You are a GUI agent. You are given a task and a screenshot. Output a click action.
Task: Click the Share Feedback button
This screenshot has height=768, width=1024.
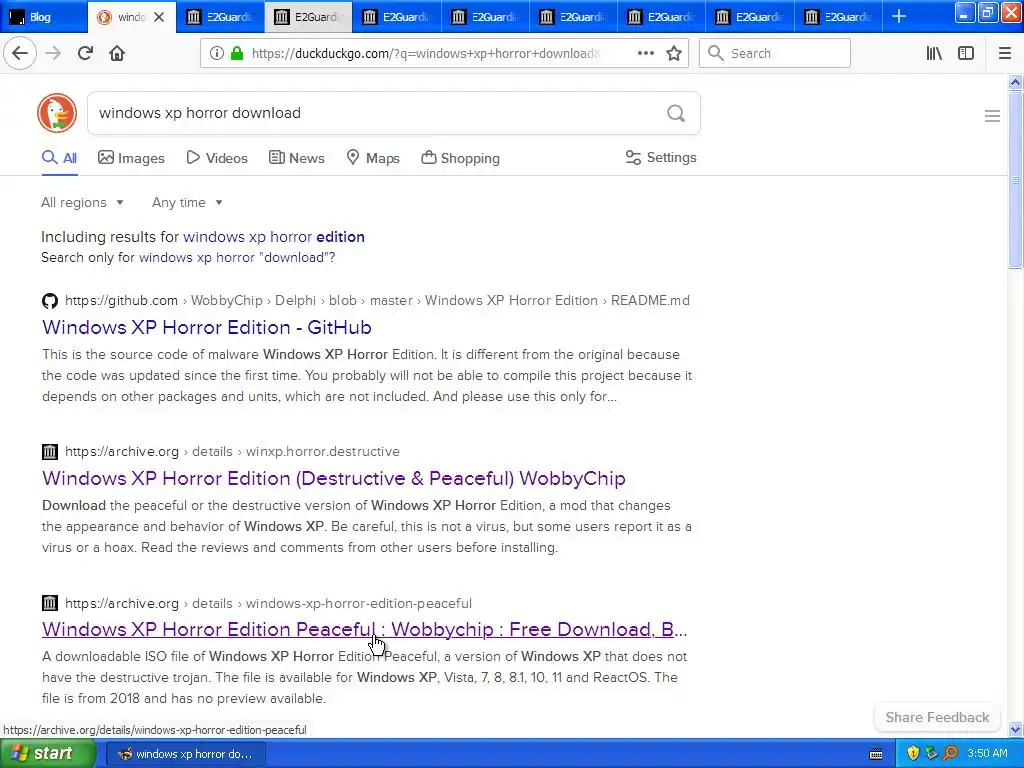tap(937, 717)
